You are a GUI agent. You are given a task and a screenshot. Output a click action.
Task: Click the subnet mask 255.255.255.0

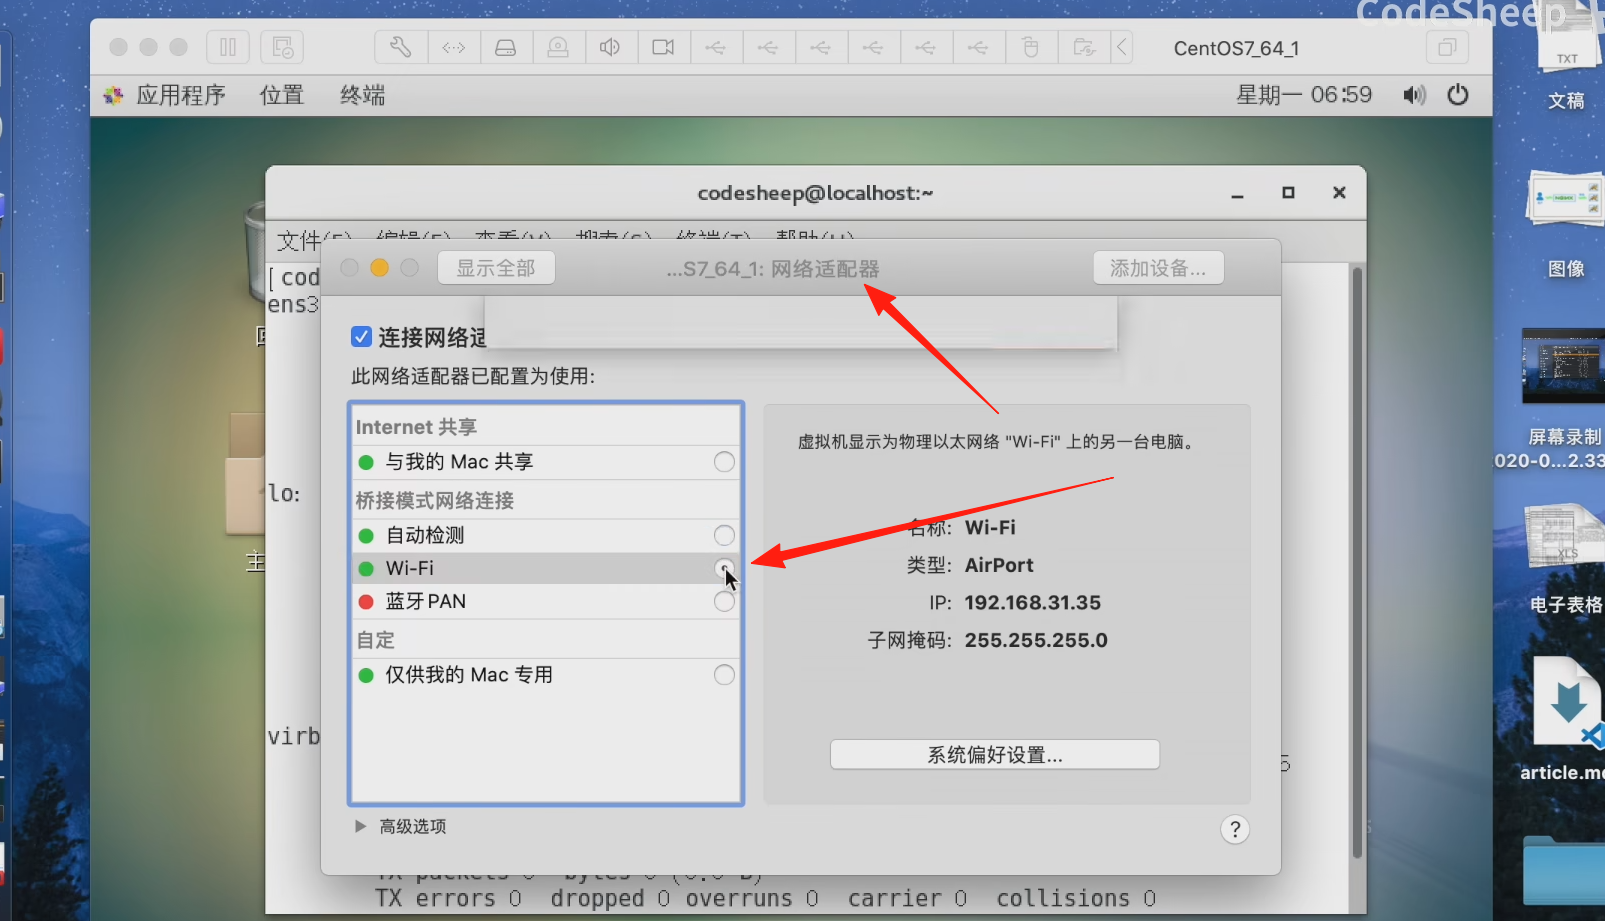click(1036, 640)
